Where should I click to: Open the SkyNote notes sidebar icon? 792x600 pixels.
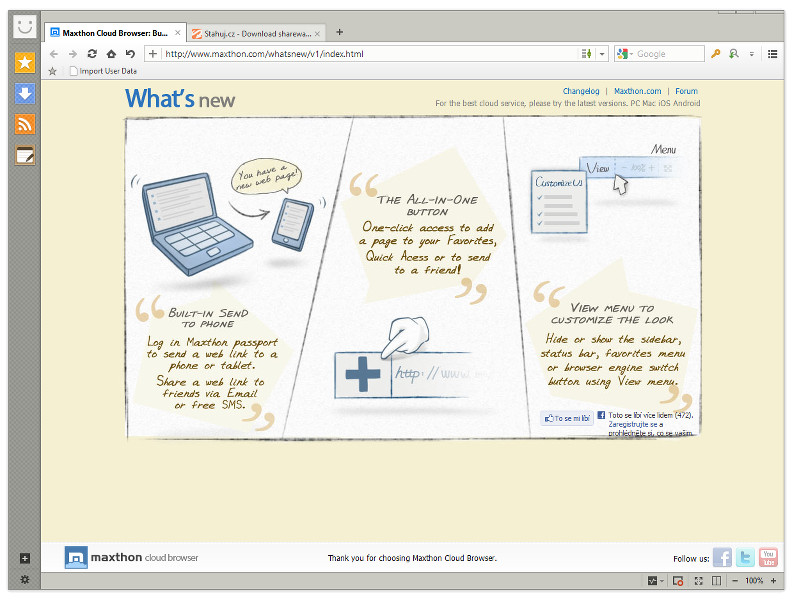[25, 156]
